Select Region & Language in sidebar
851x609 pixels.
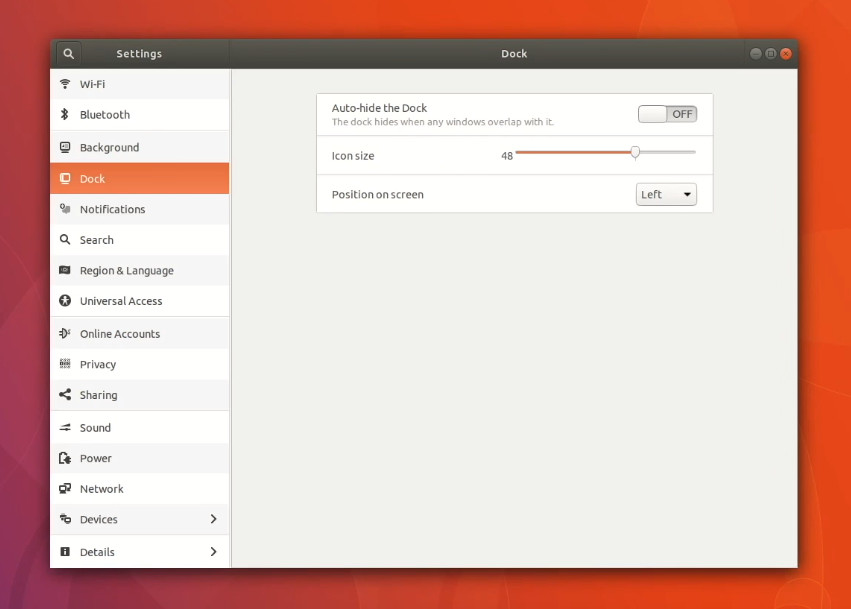click(139, 270)
